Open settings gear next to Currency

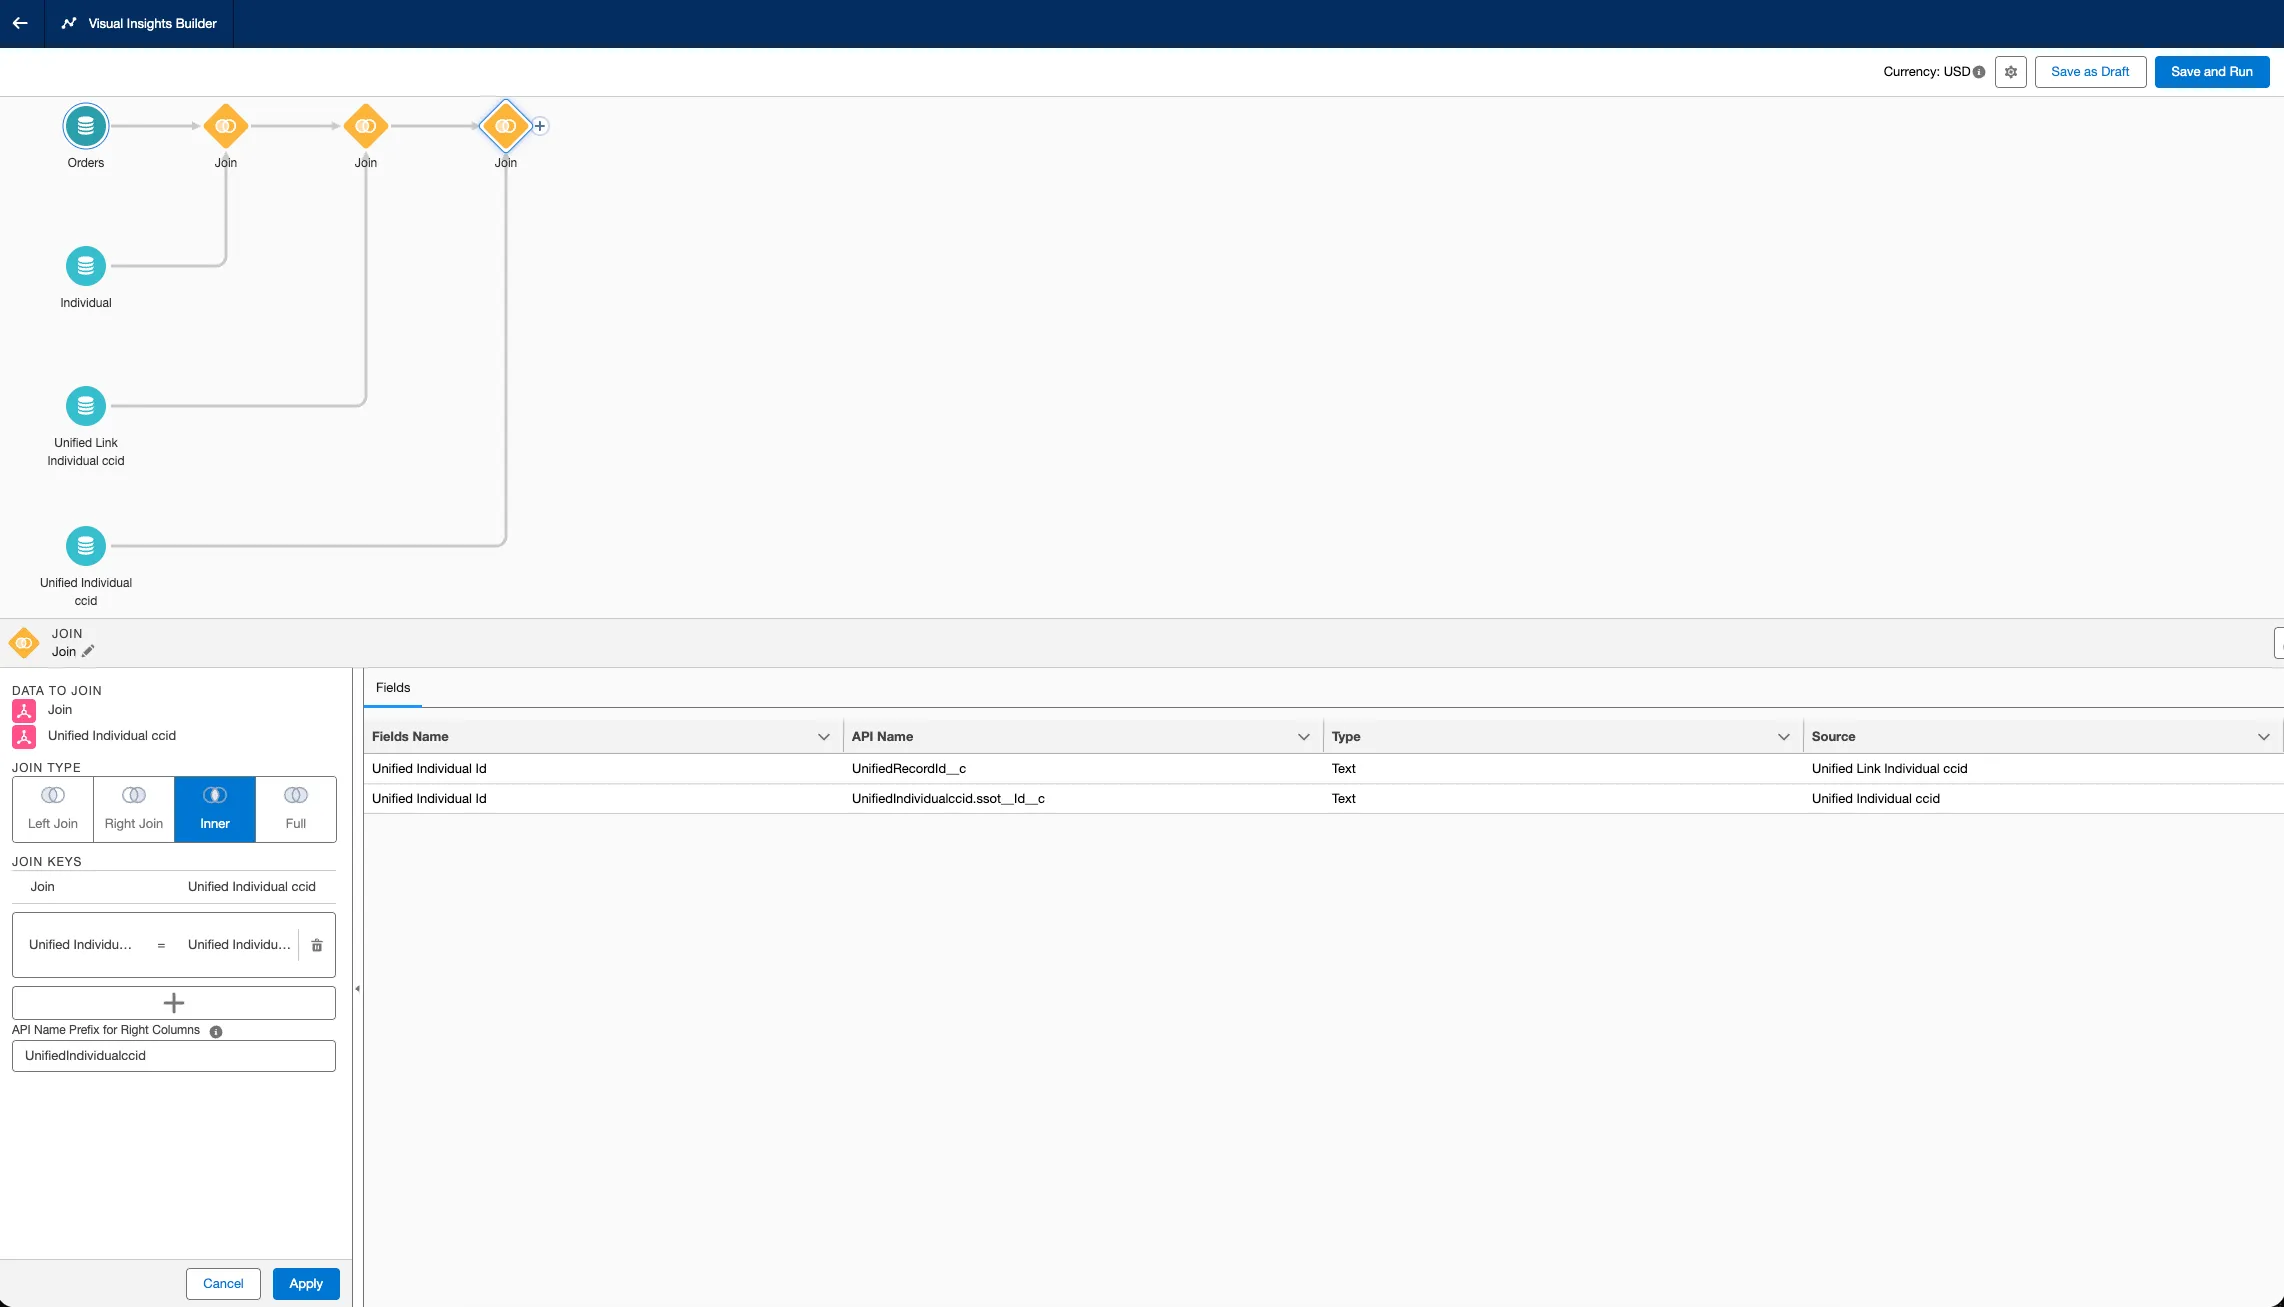coord(2010,72)
